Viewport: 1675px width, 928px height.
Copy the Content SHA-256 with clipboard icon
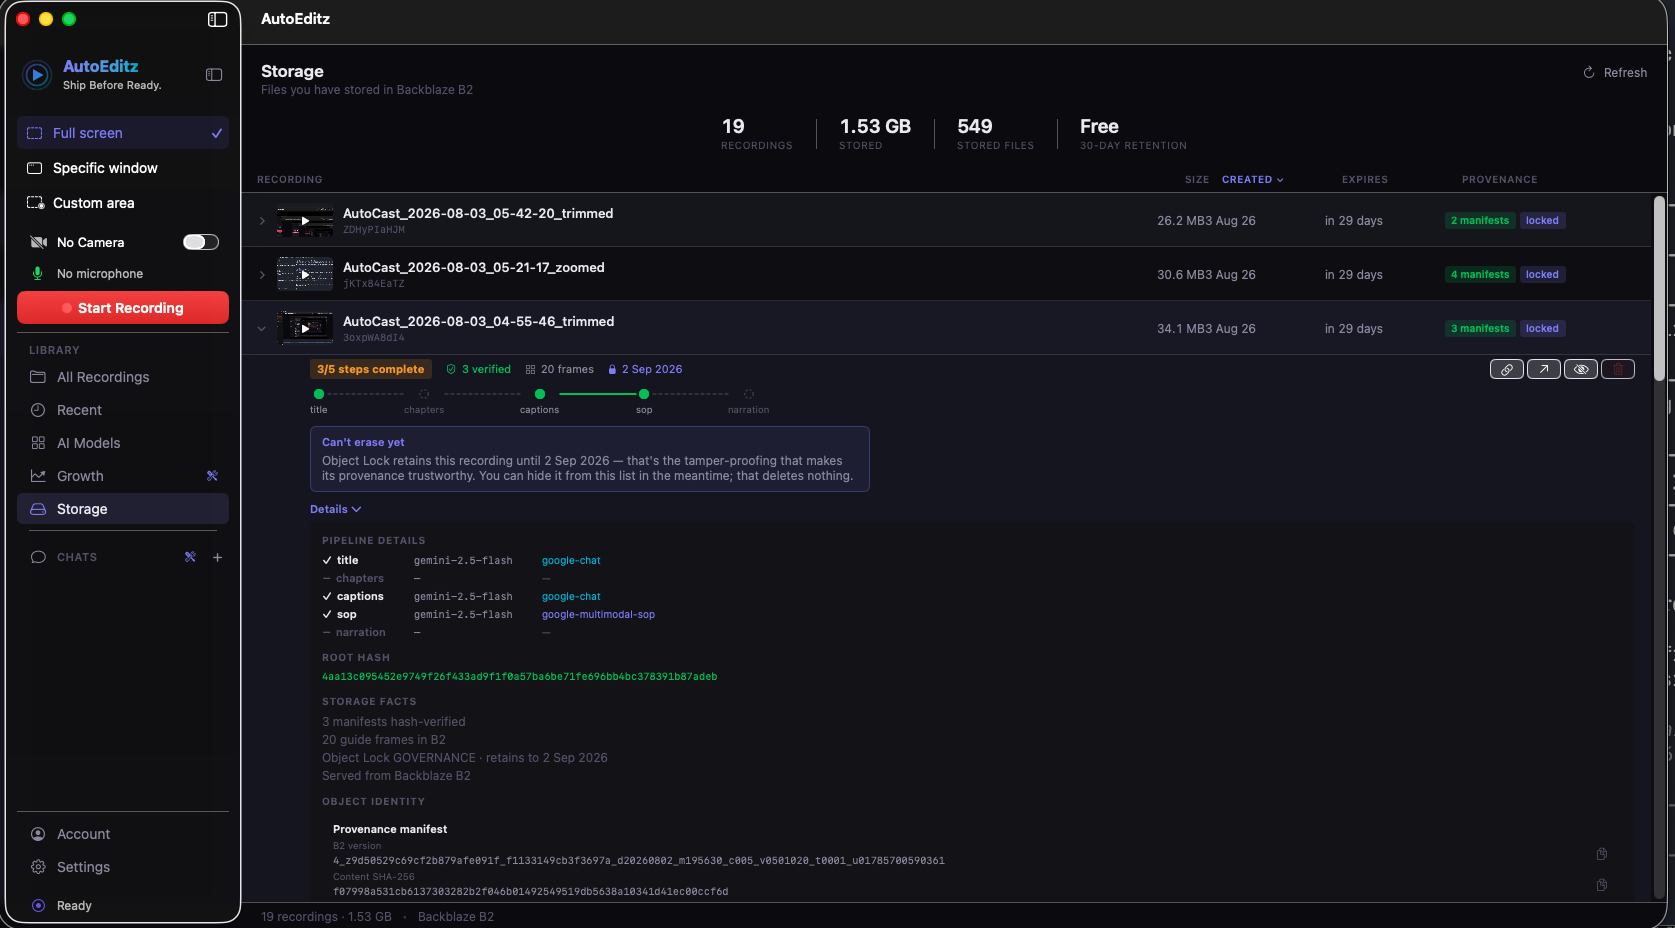point(1602,885)
